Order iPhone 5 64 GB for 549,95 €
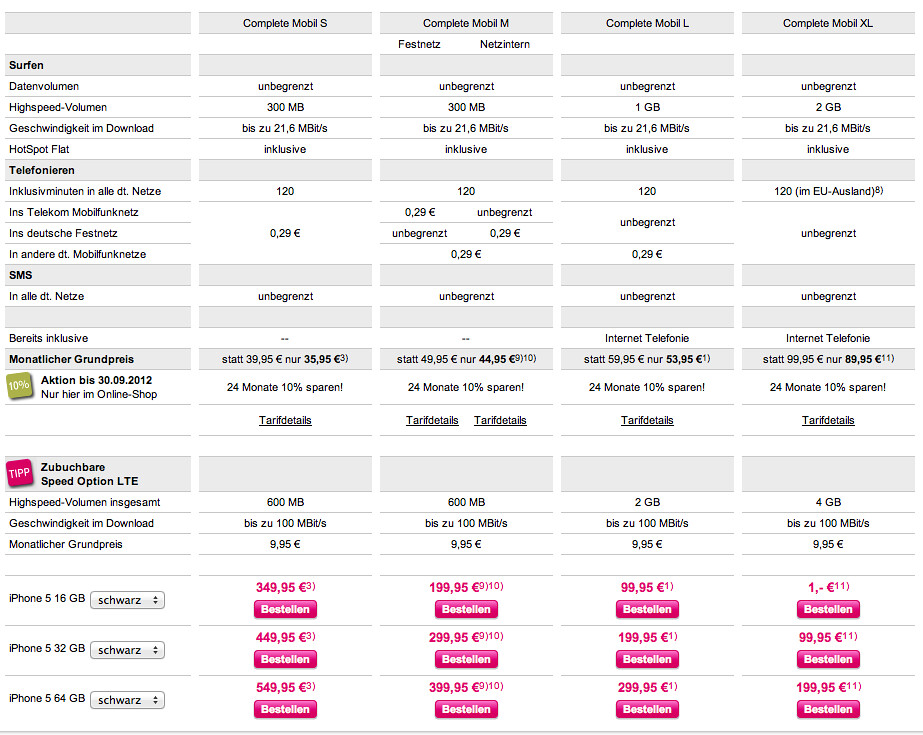This screenshot has width=923, height=735. click(x=285, y=709)
